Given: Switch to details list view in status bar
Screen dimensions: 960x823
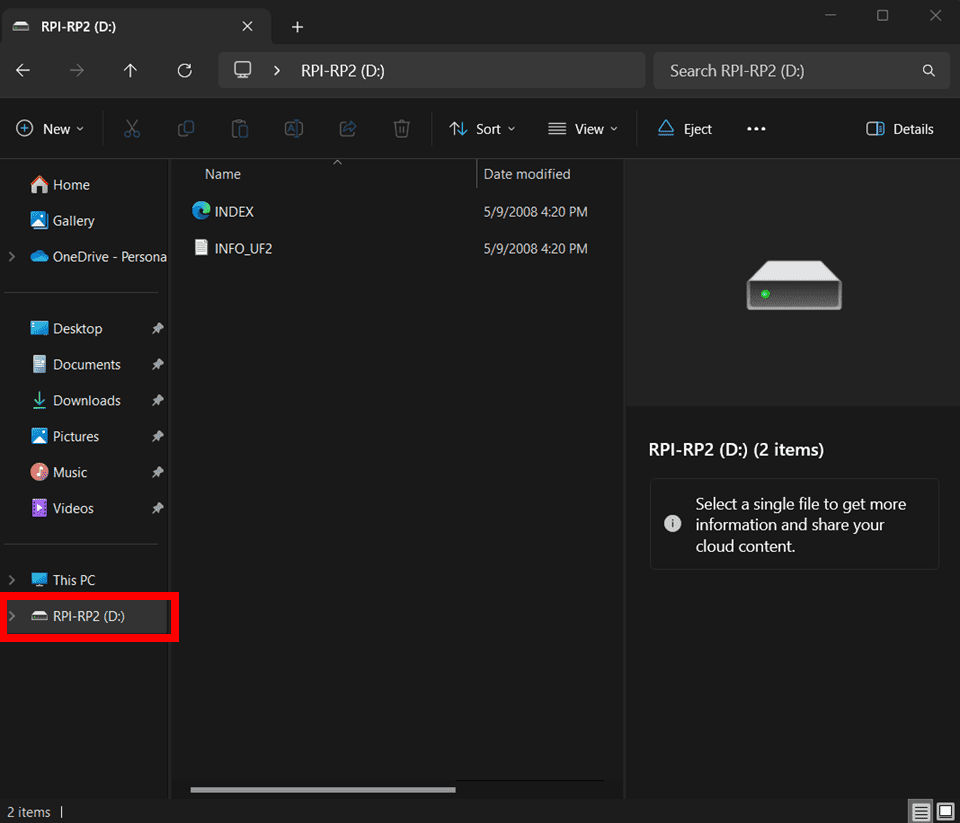Looking at the screenshot, I should (x=920, y=812).
